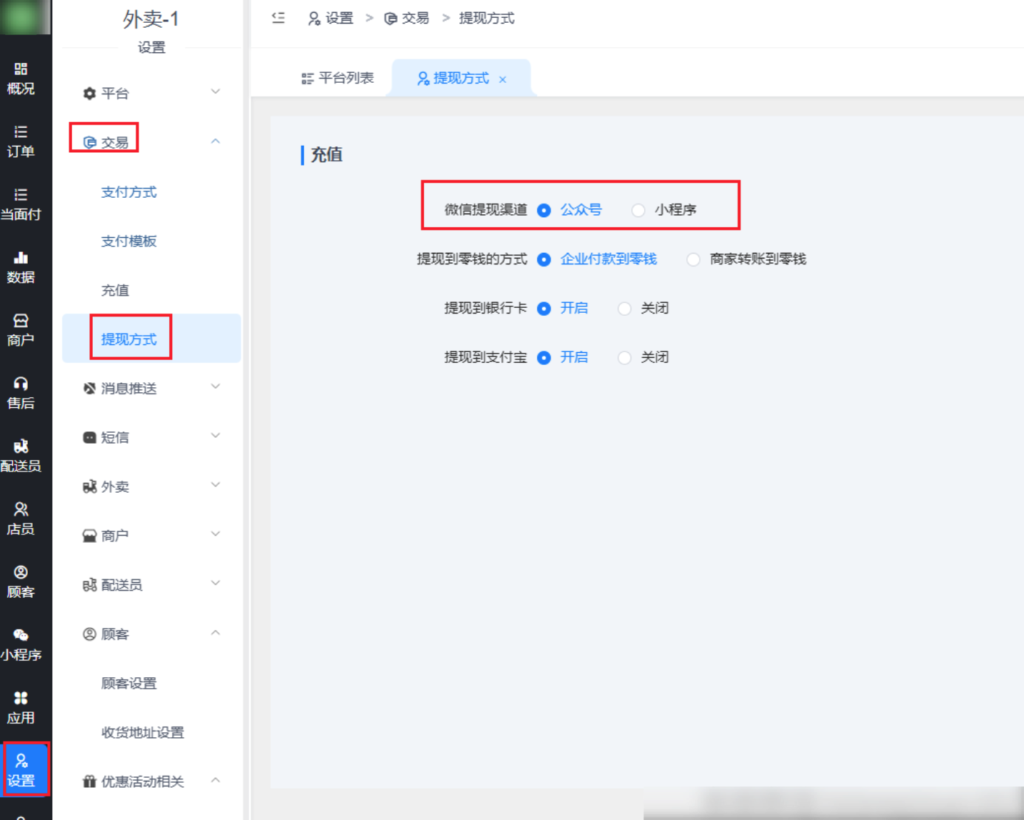Open 售后 after-sales headset icon
This screenshot has width=1024, height=820.
pos(20,393)
